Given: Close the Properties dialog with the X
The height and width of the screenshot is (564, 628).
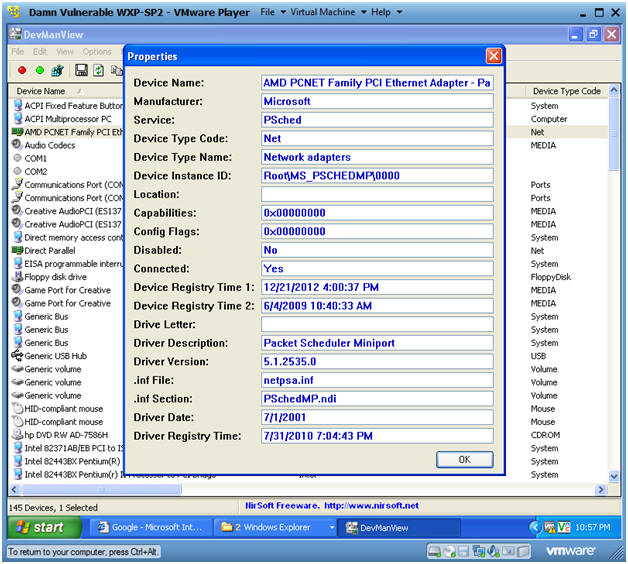Looking at the screenshot, I should pos(493,56).
